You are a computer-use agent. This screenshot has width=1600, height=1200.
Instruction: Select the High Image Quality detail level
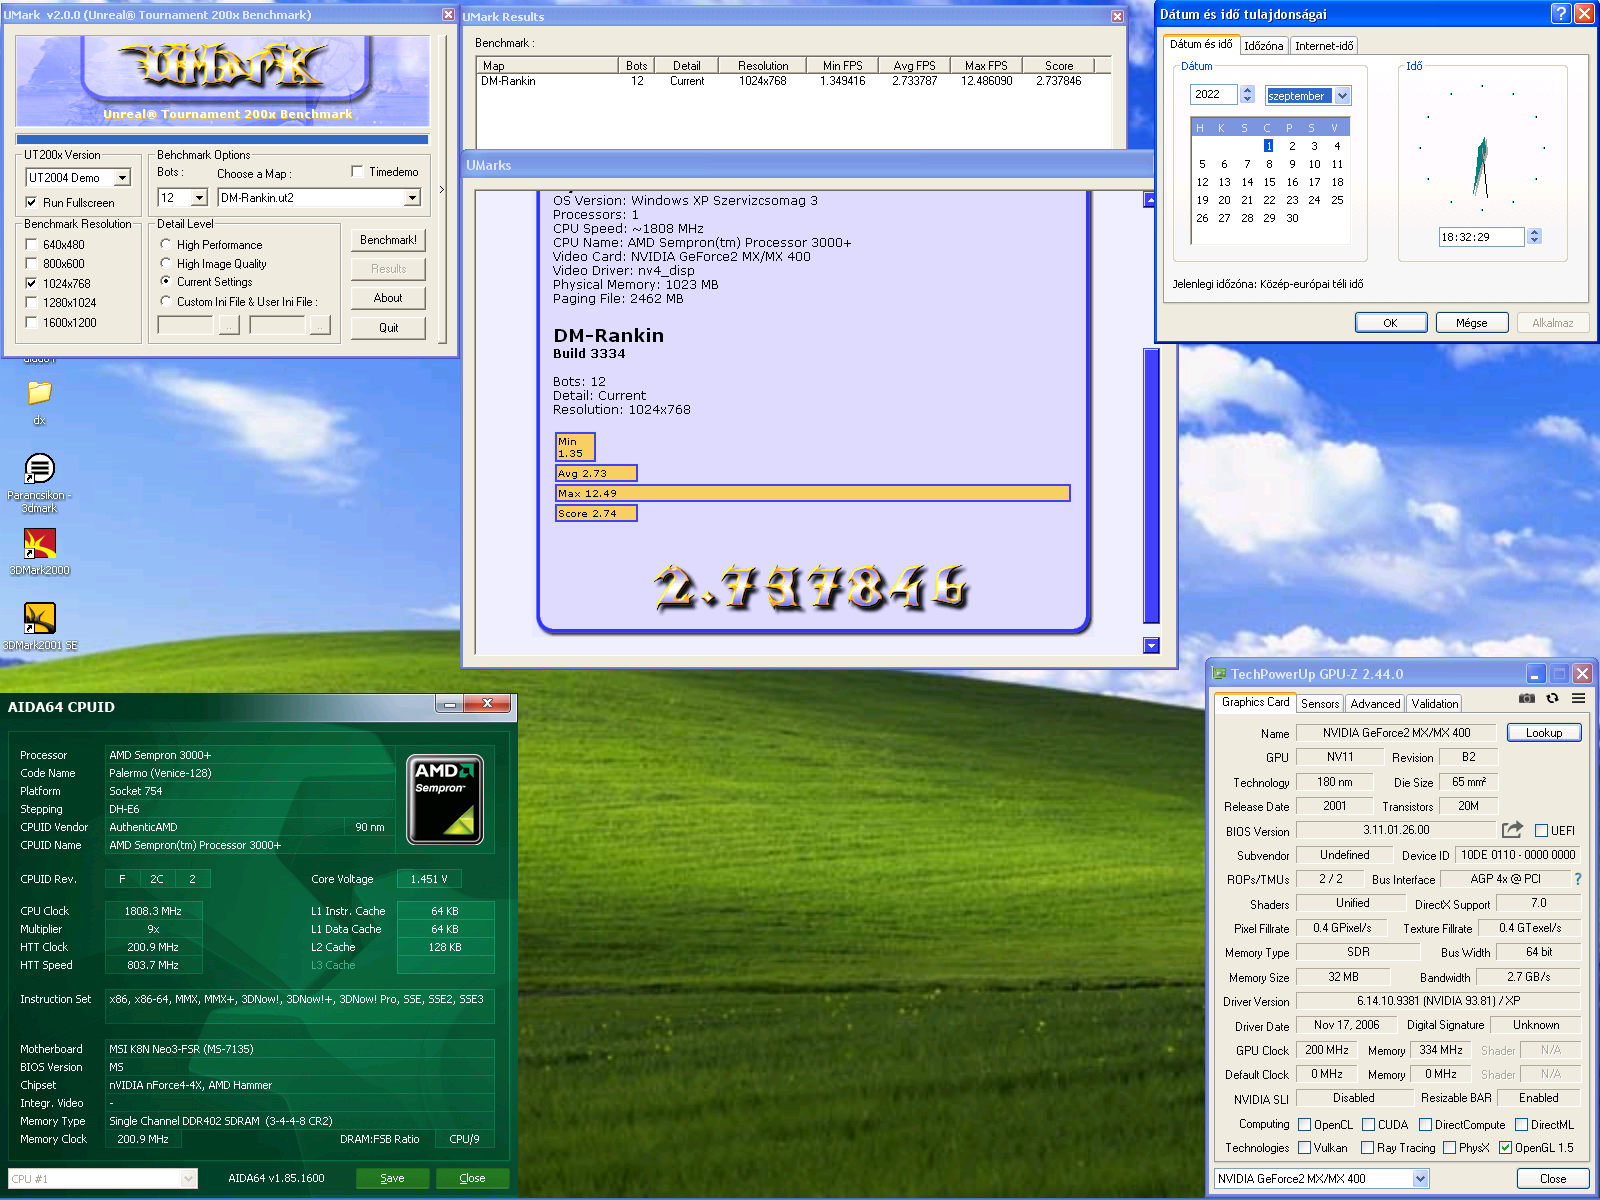coord(166,263)
